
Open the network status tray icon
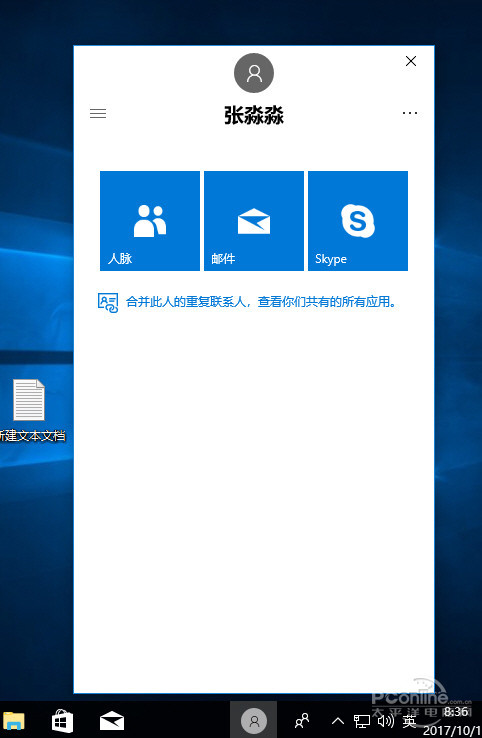pos(362,721)
